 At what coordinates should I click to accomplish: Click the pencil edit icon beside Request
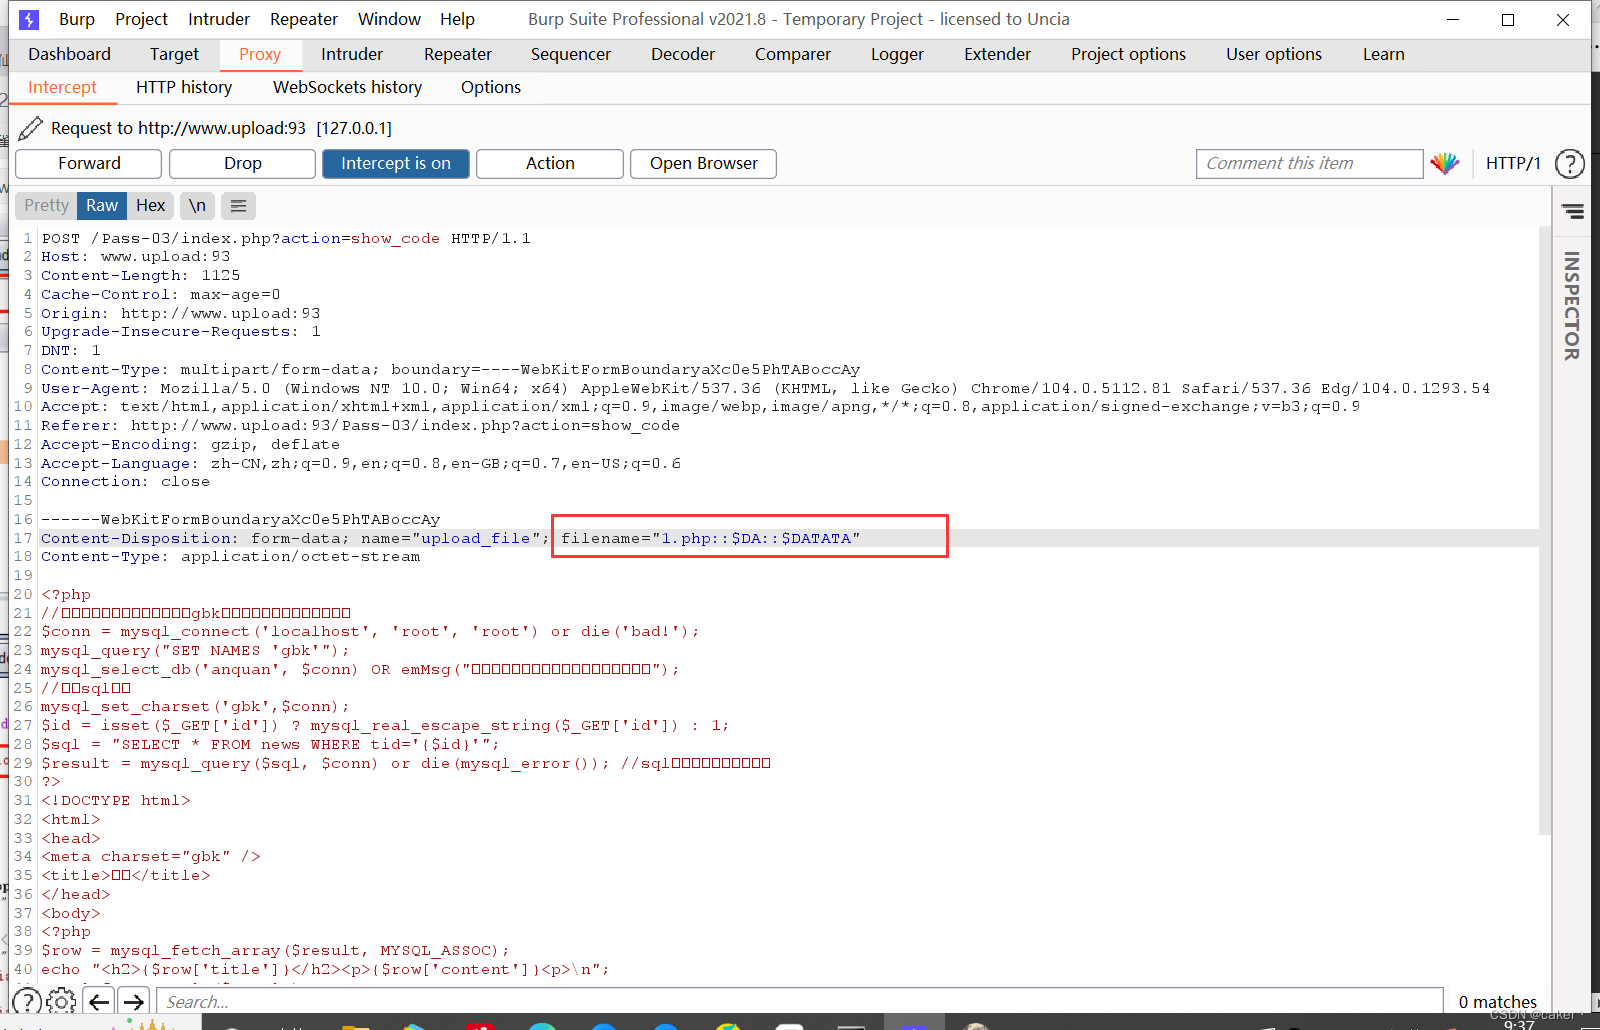click(31, 128)
